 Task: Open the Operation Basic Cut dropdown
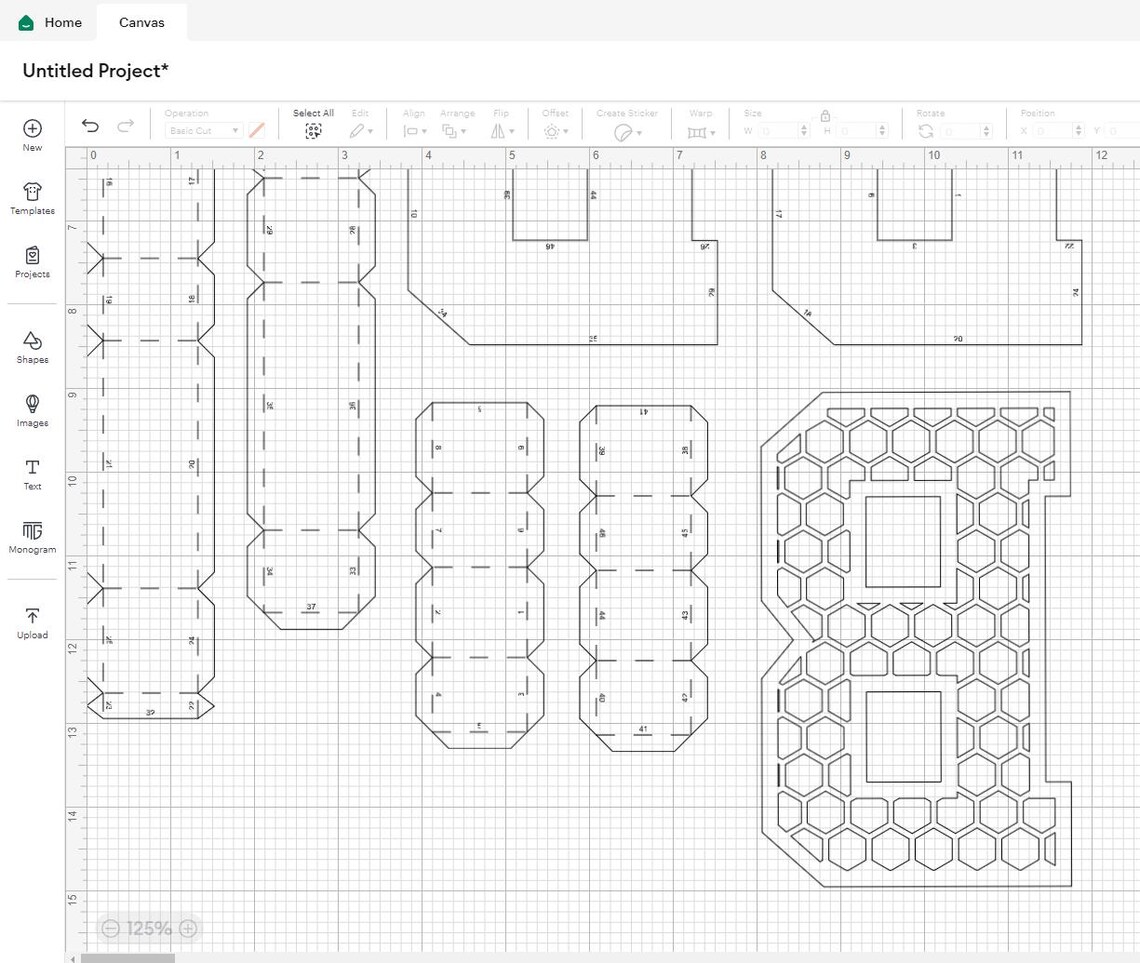coord(204,131)
